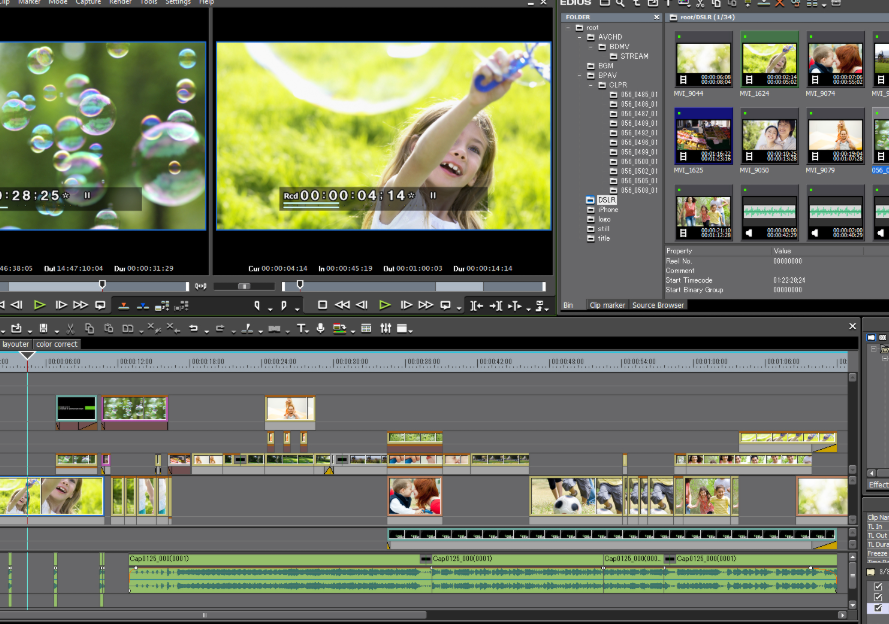Open the Clip marker tab
Viewport: 889px width, 624px height.
[607, 305]
